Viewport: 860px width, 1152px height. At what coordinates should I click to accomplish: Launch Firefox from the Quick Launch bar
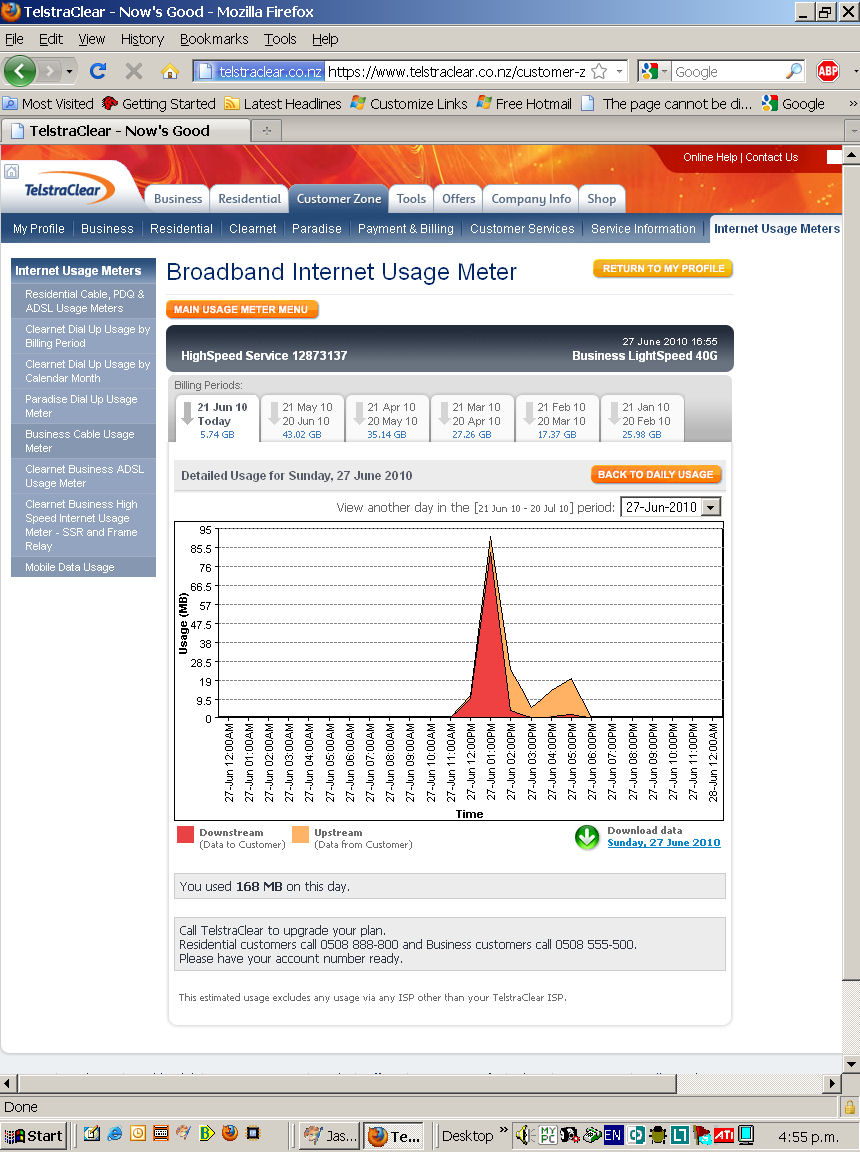(230, 1133)
